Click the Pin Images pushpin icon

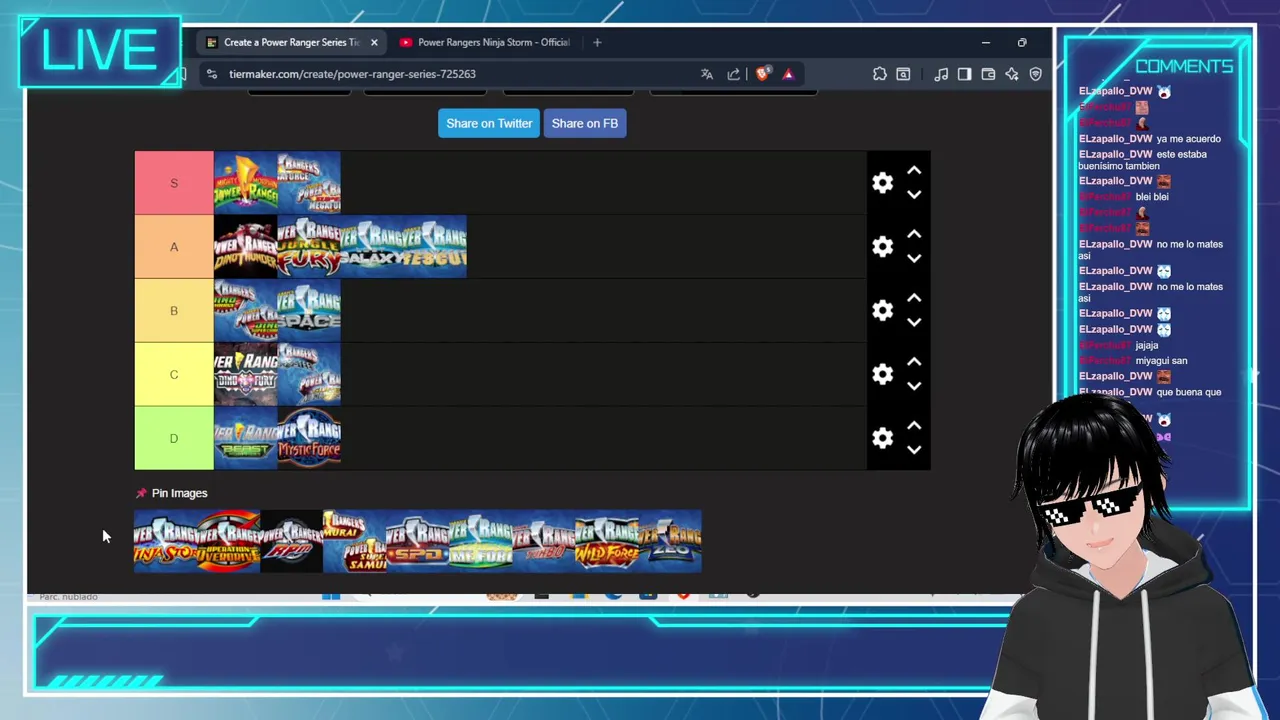pos(141,493)
